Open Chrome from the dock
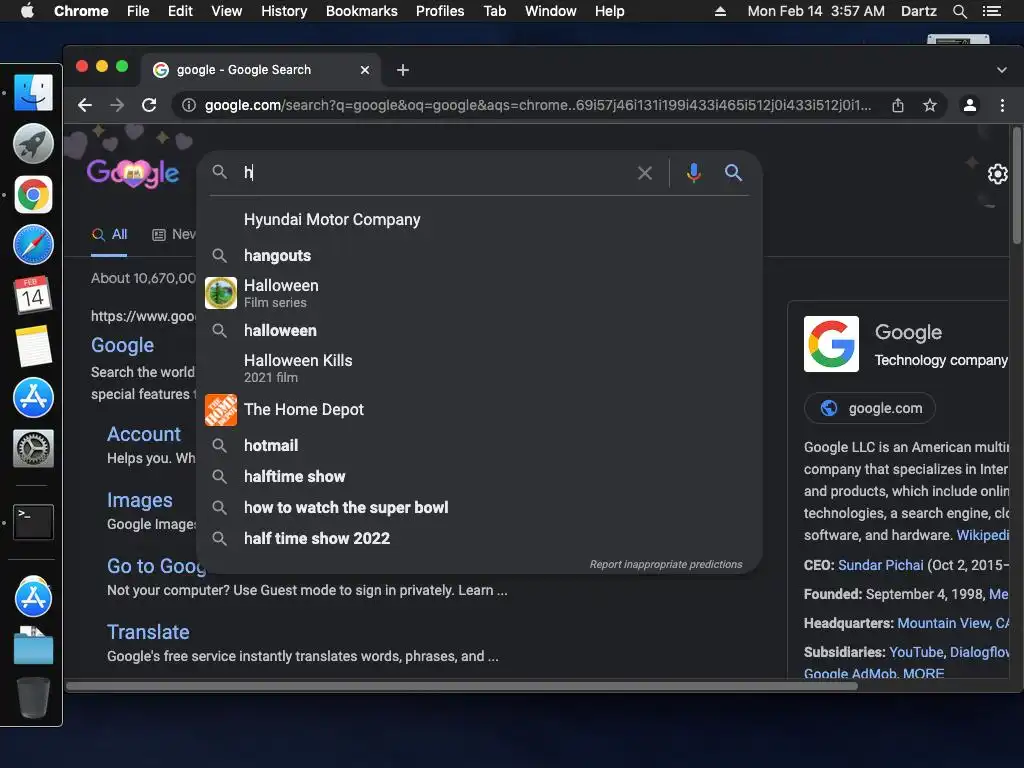 coord(33,195)
